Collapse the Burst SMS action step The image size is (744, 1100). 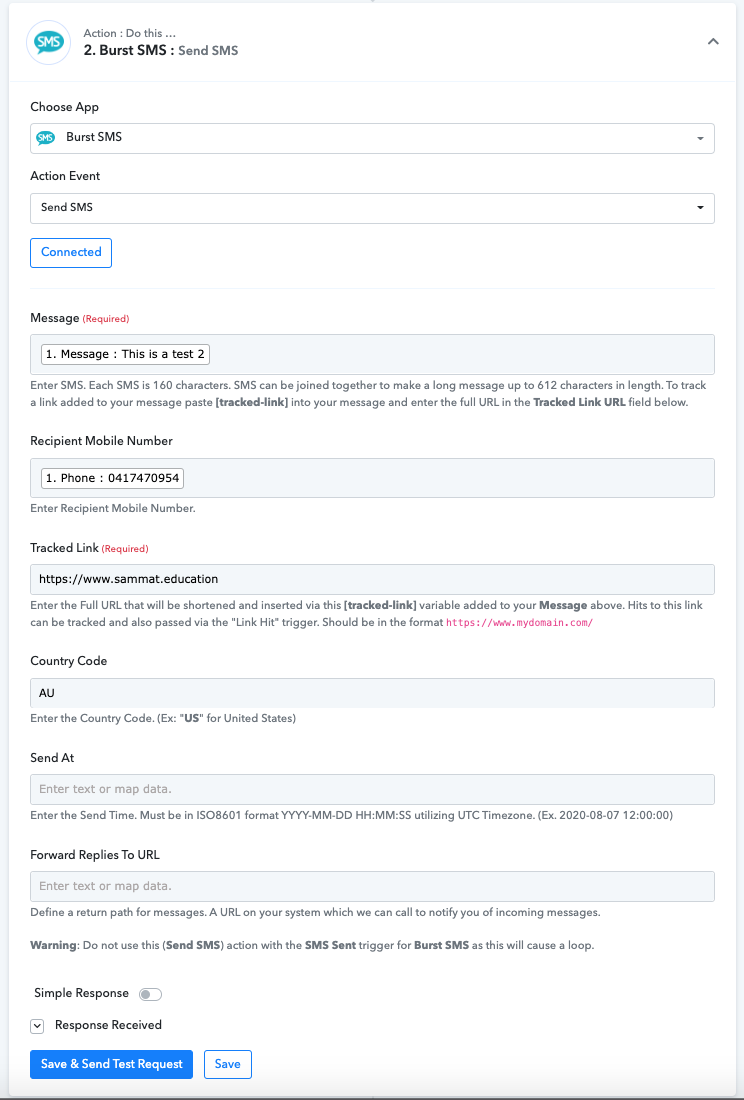tap(713, 41)
